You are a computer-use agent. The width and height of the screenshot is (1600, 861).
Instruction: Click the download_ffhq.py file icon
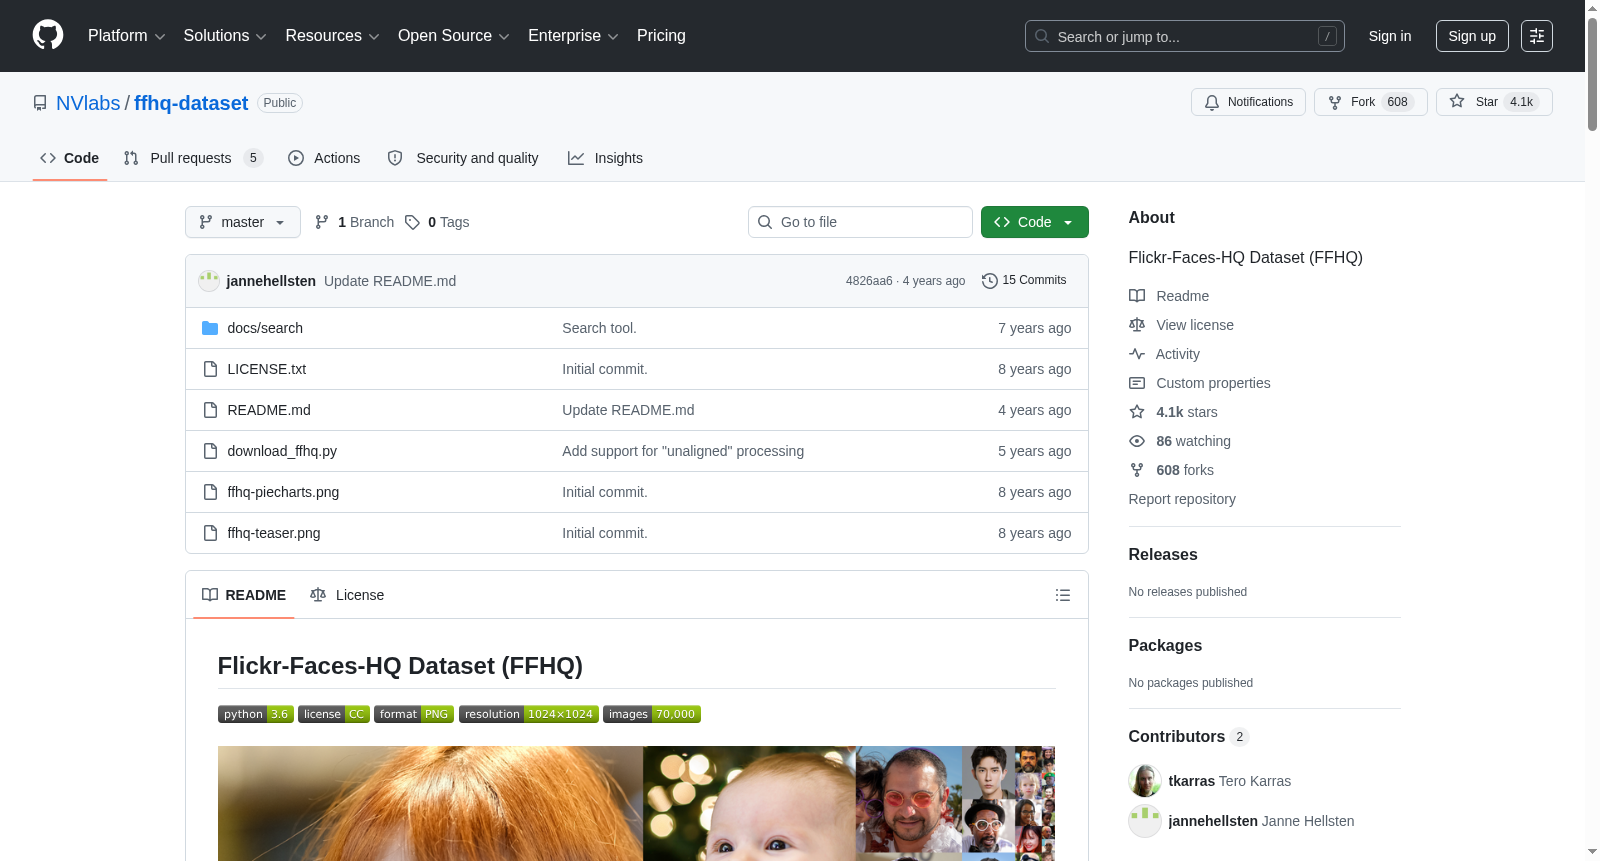(210, 451)
